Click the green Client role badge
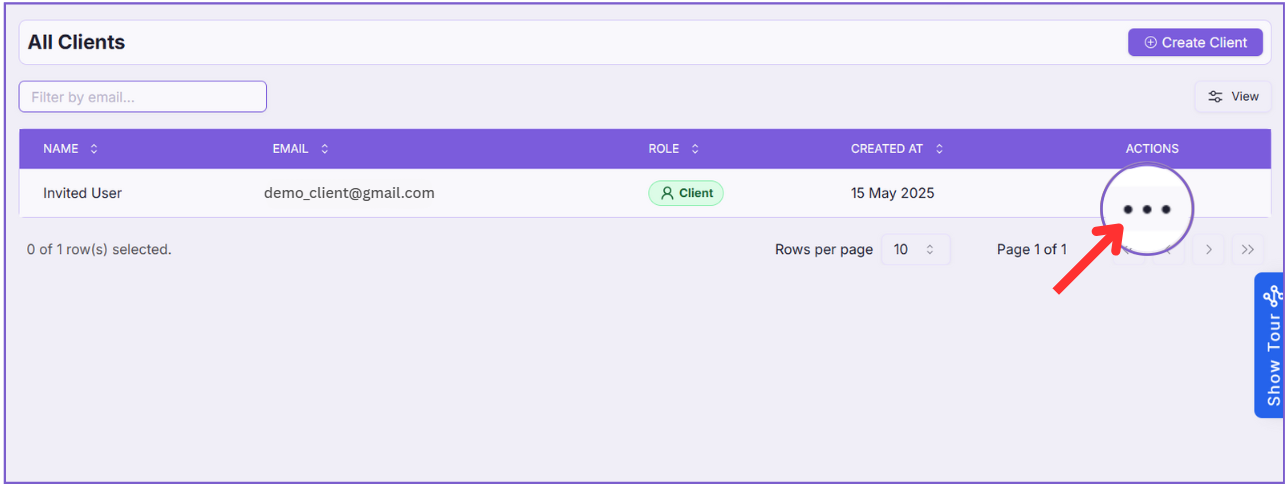Viewport: 1287px width, 486px height. [685, 193]
